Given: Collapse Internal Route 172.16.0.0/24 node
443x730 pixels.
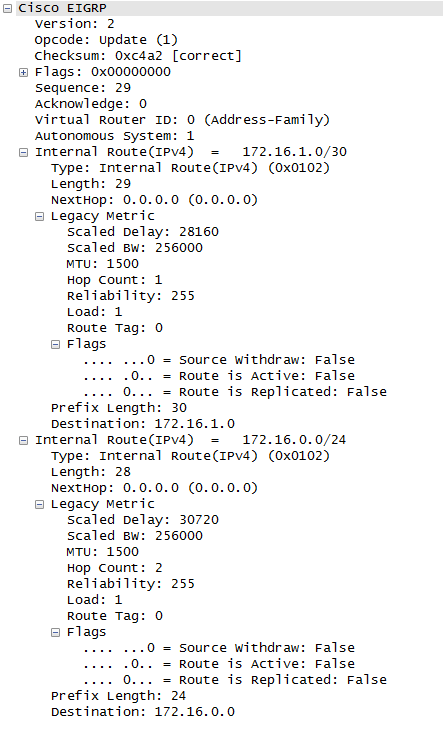Looking at the screenshot, I should coord(23,440).
